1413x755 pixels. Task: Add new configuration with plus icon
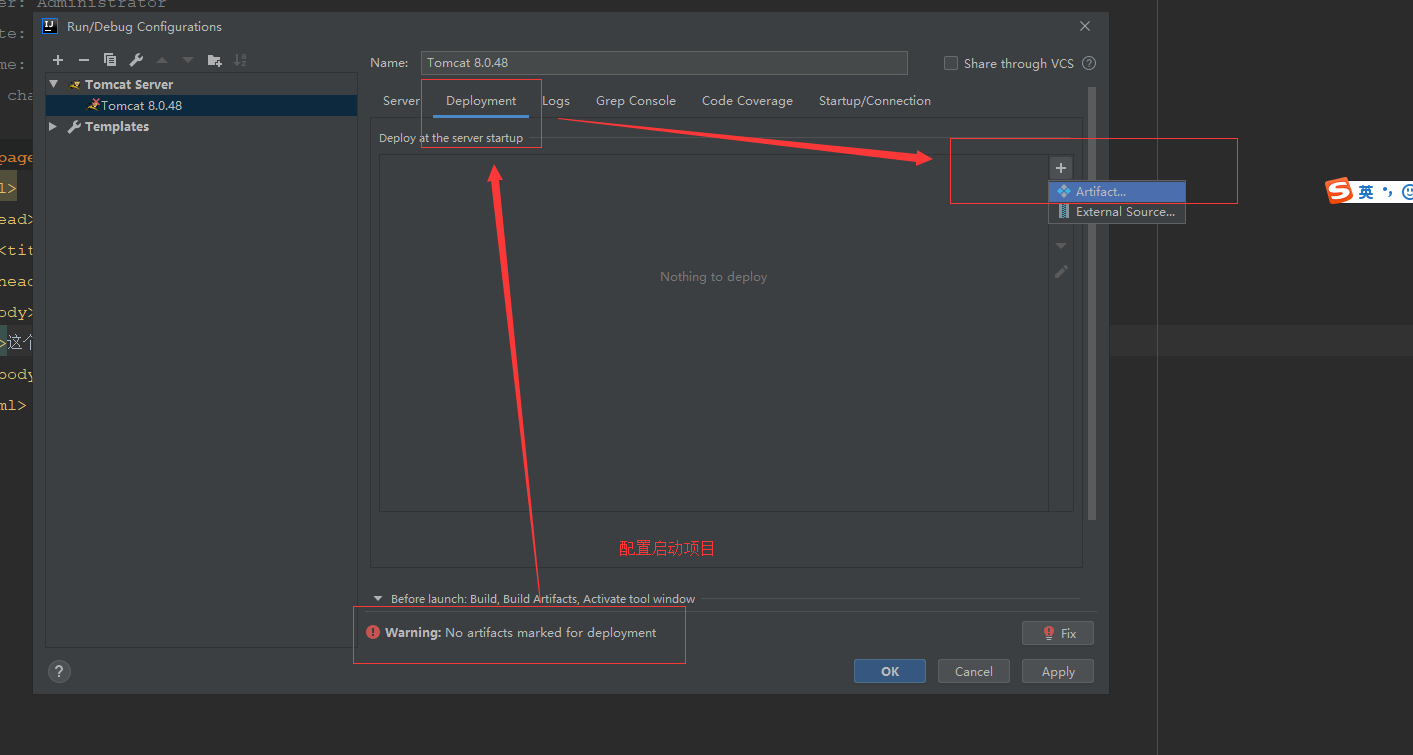pyautogui.click(x=58, y=60)
